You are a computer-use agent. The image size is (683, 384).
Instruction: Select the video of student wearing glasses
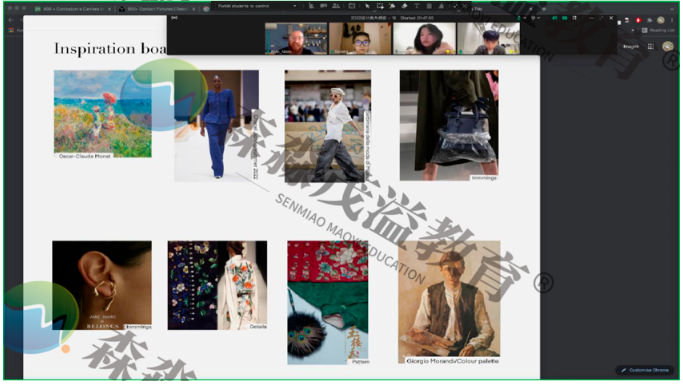tap(360, 38)
